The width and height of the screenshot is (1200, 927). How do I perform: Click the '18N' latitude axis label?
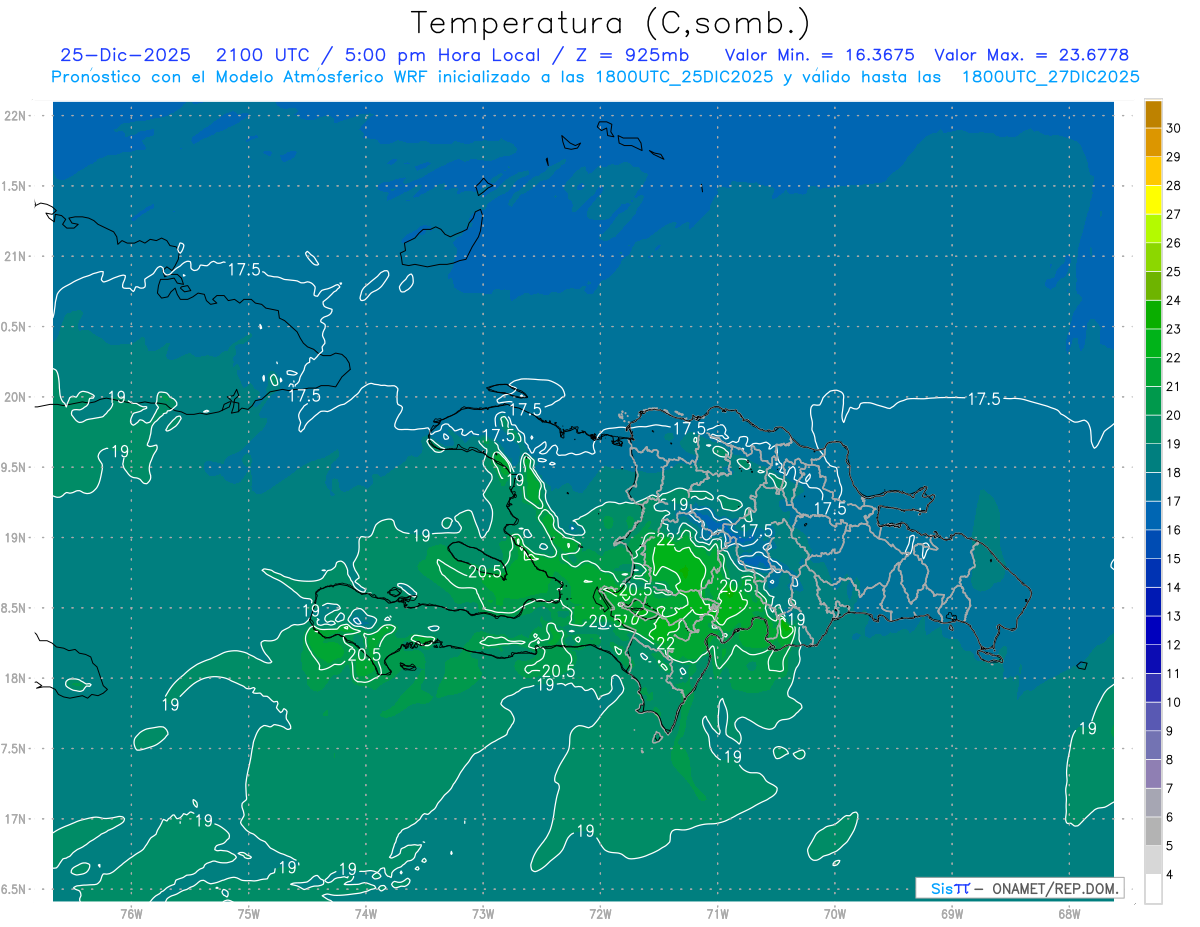point(16,678)
